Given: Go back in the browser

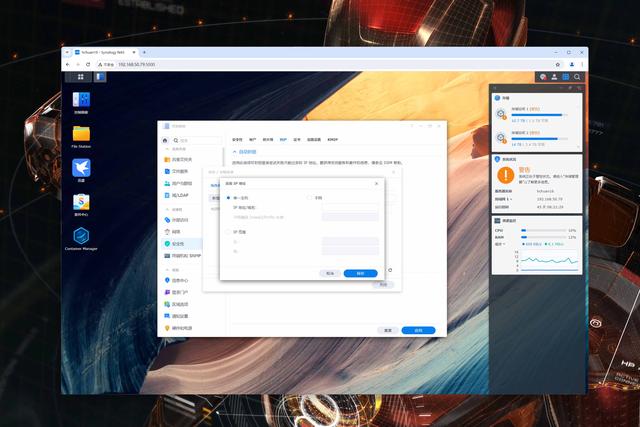Looking at the screenshot, I should [x=68, y=64].
